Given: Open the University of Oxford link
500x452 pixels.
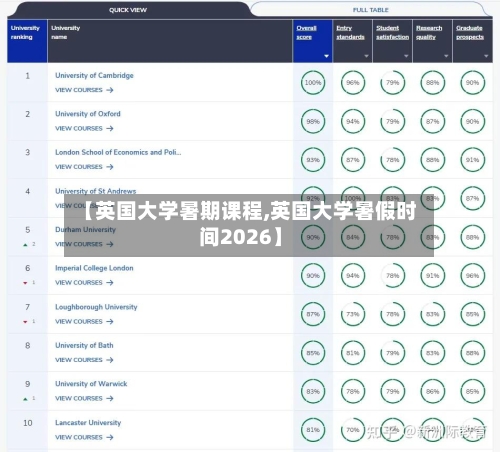Looking at the screenshot, I should tap(88, 114).
